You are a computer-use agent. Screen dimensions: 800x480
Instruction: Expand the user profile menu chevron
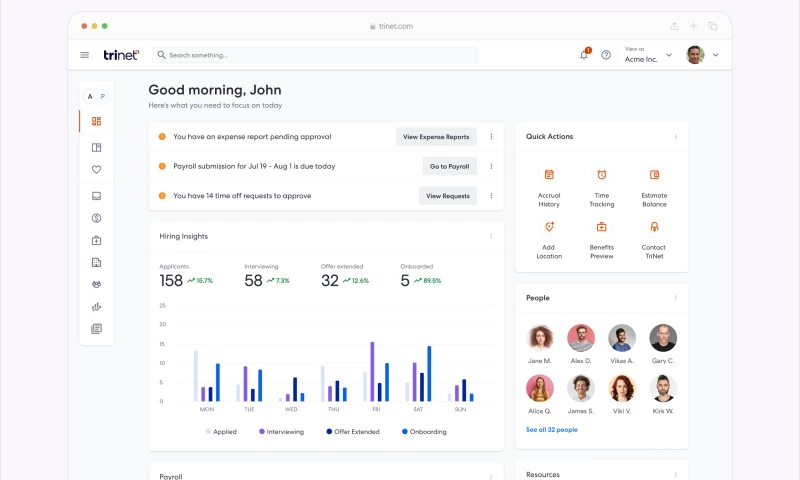(x=716, y=55)
